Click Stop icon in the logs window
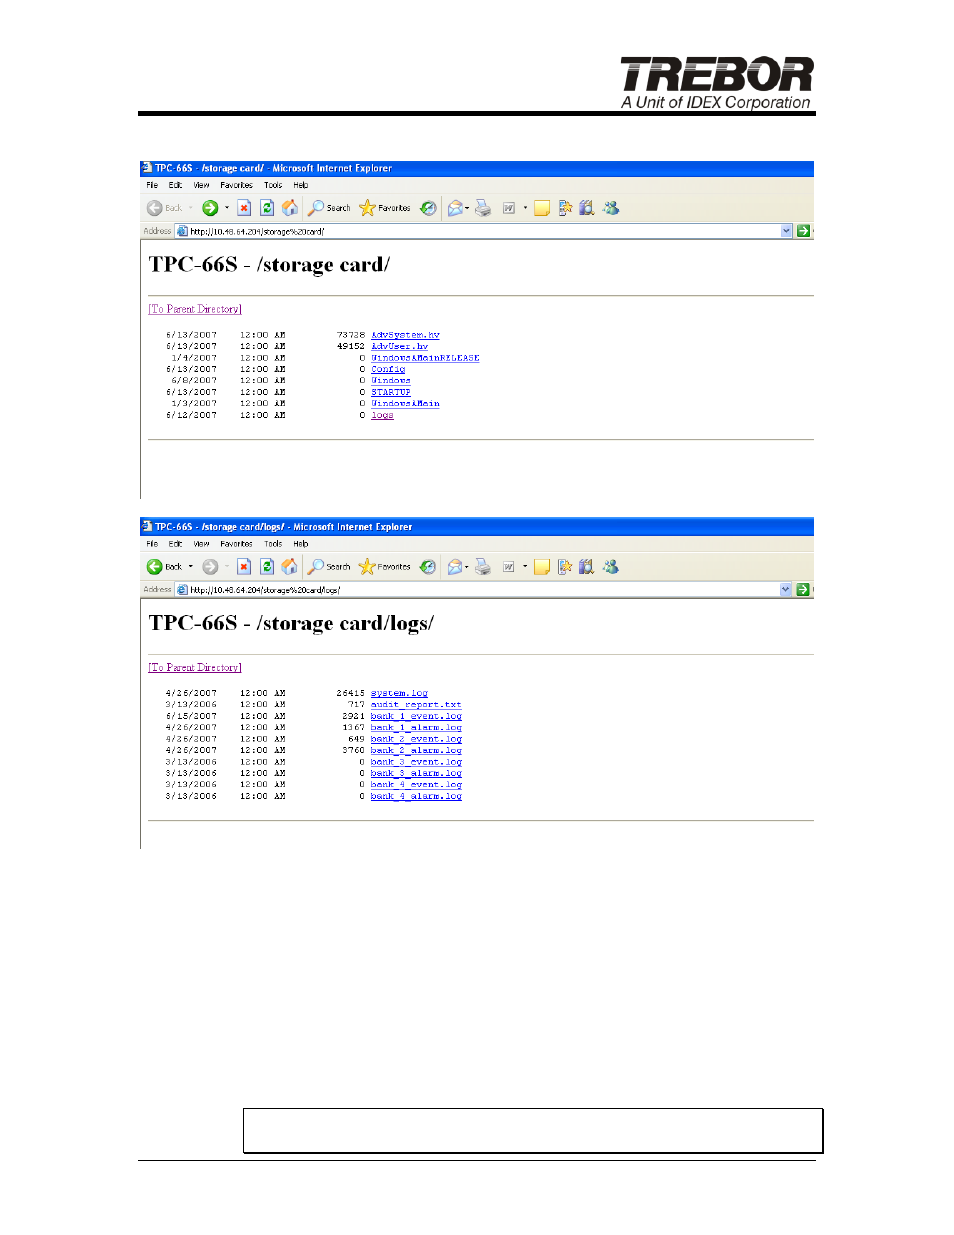Image resolution: width=954 pixels, height=1235 pixels. click(x=244, y=567)
